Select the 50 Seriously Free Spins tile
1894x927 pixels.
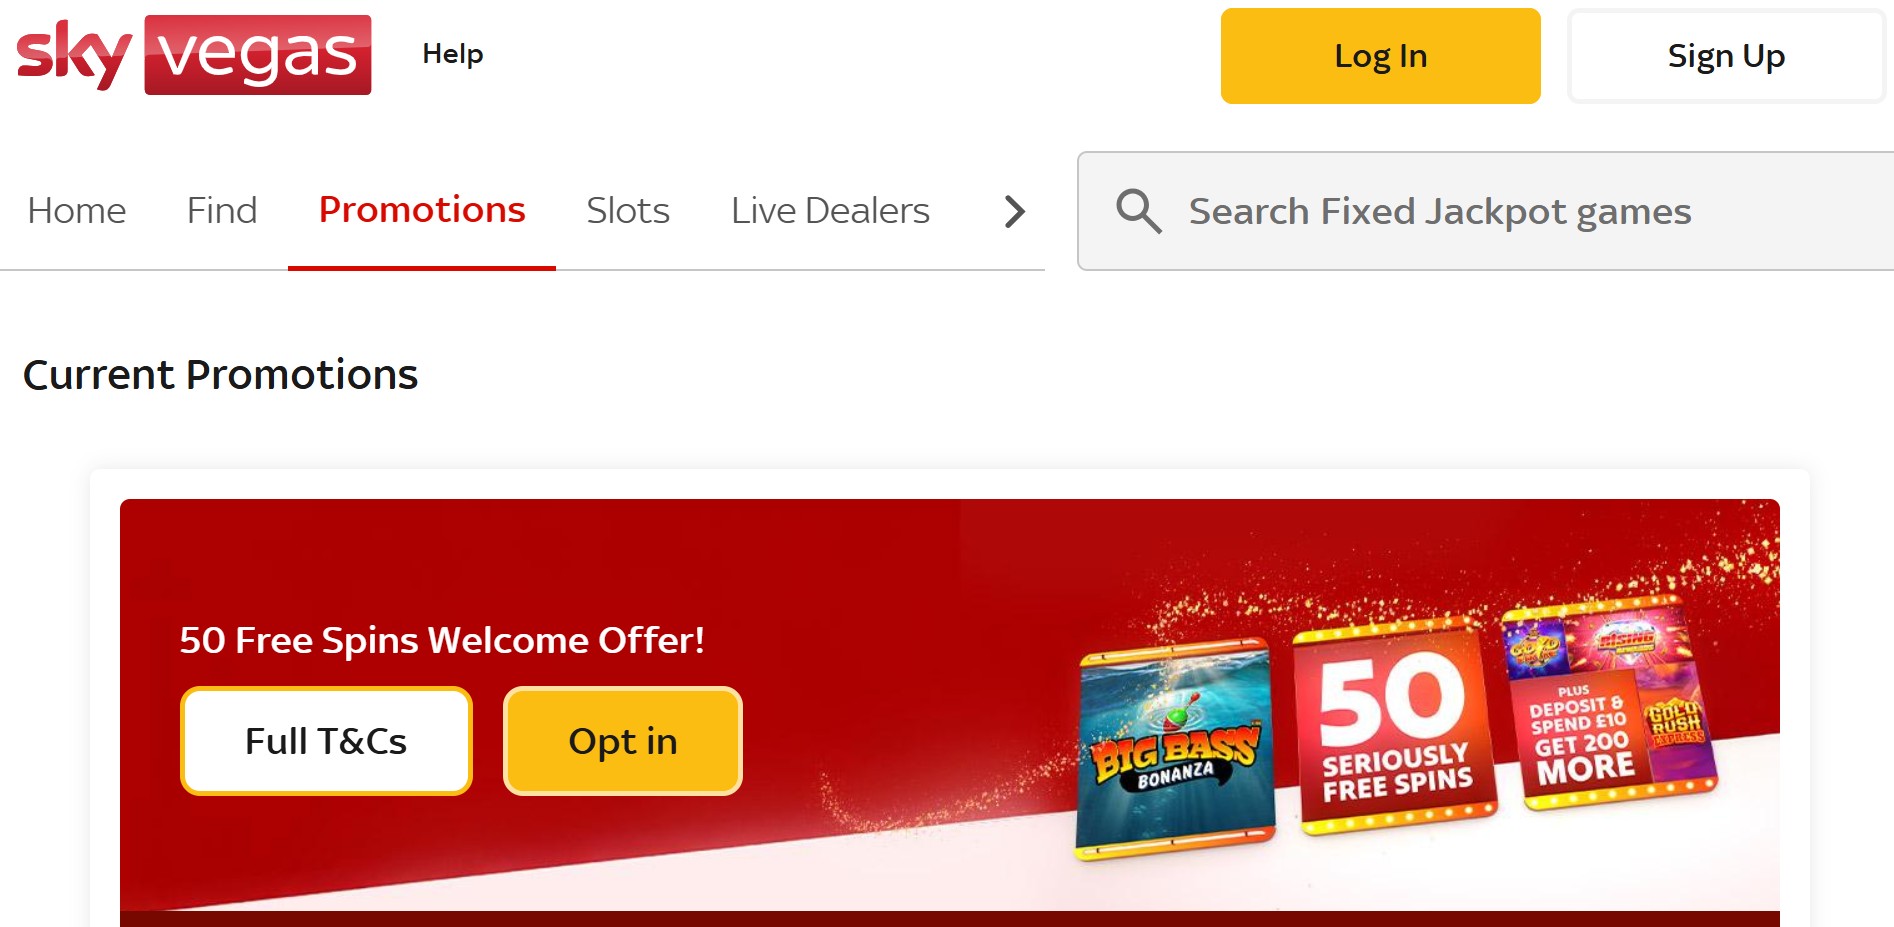tap(1395, 727)
